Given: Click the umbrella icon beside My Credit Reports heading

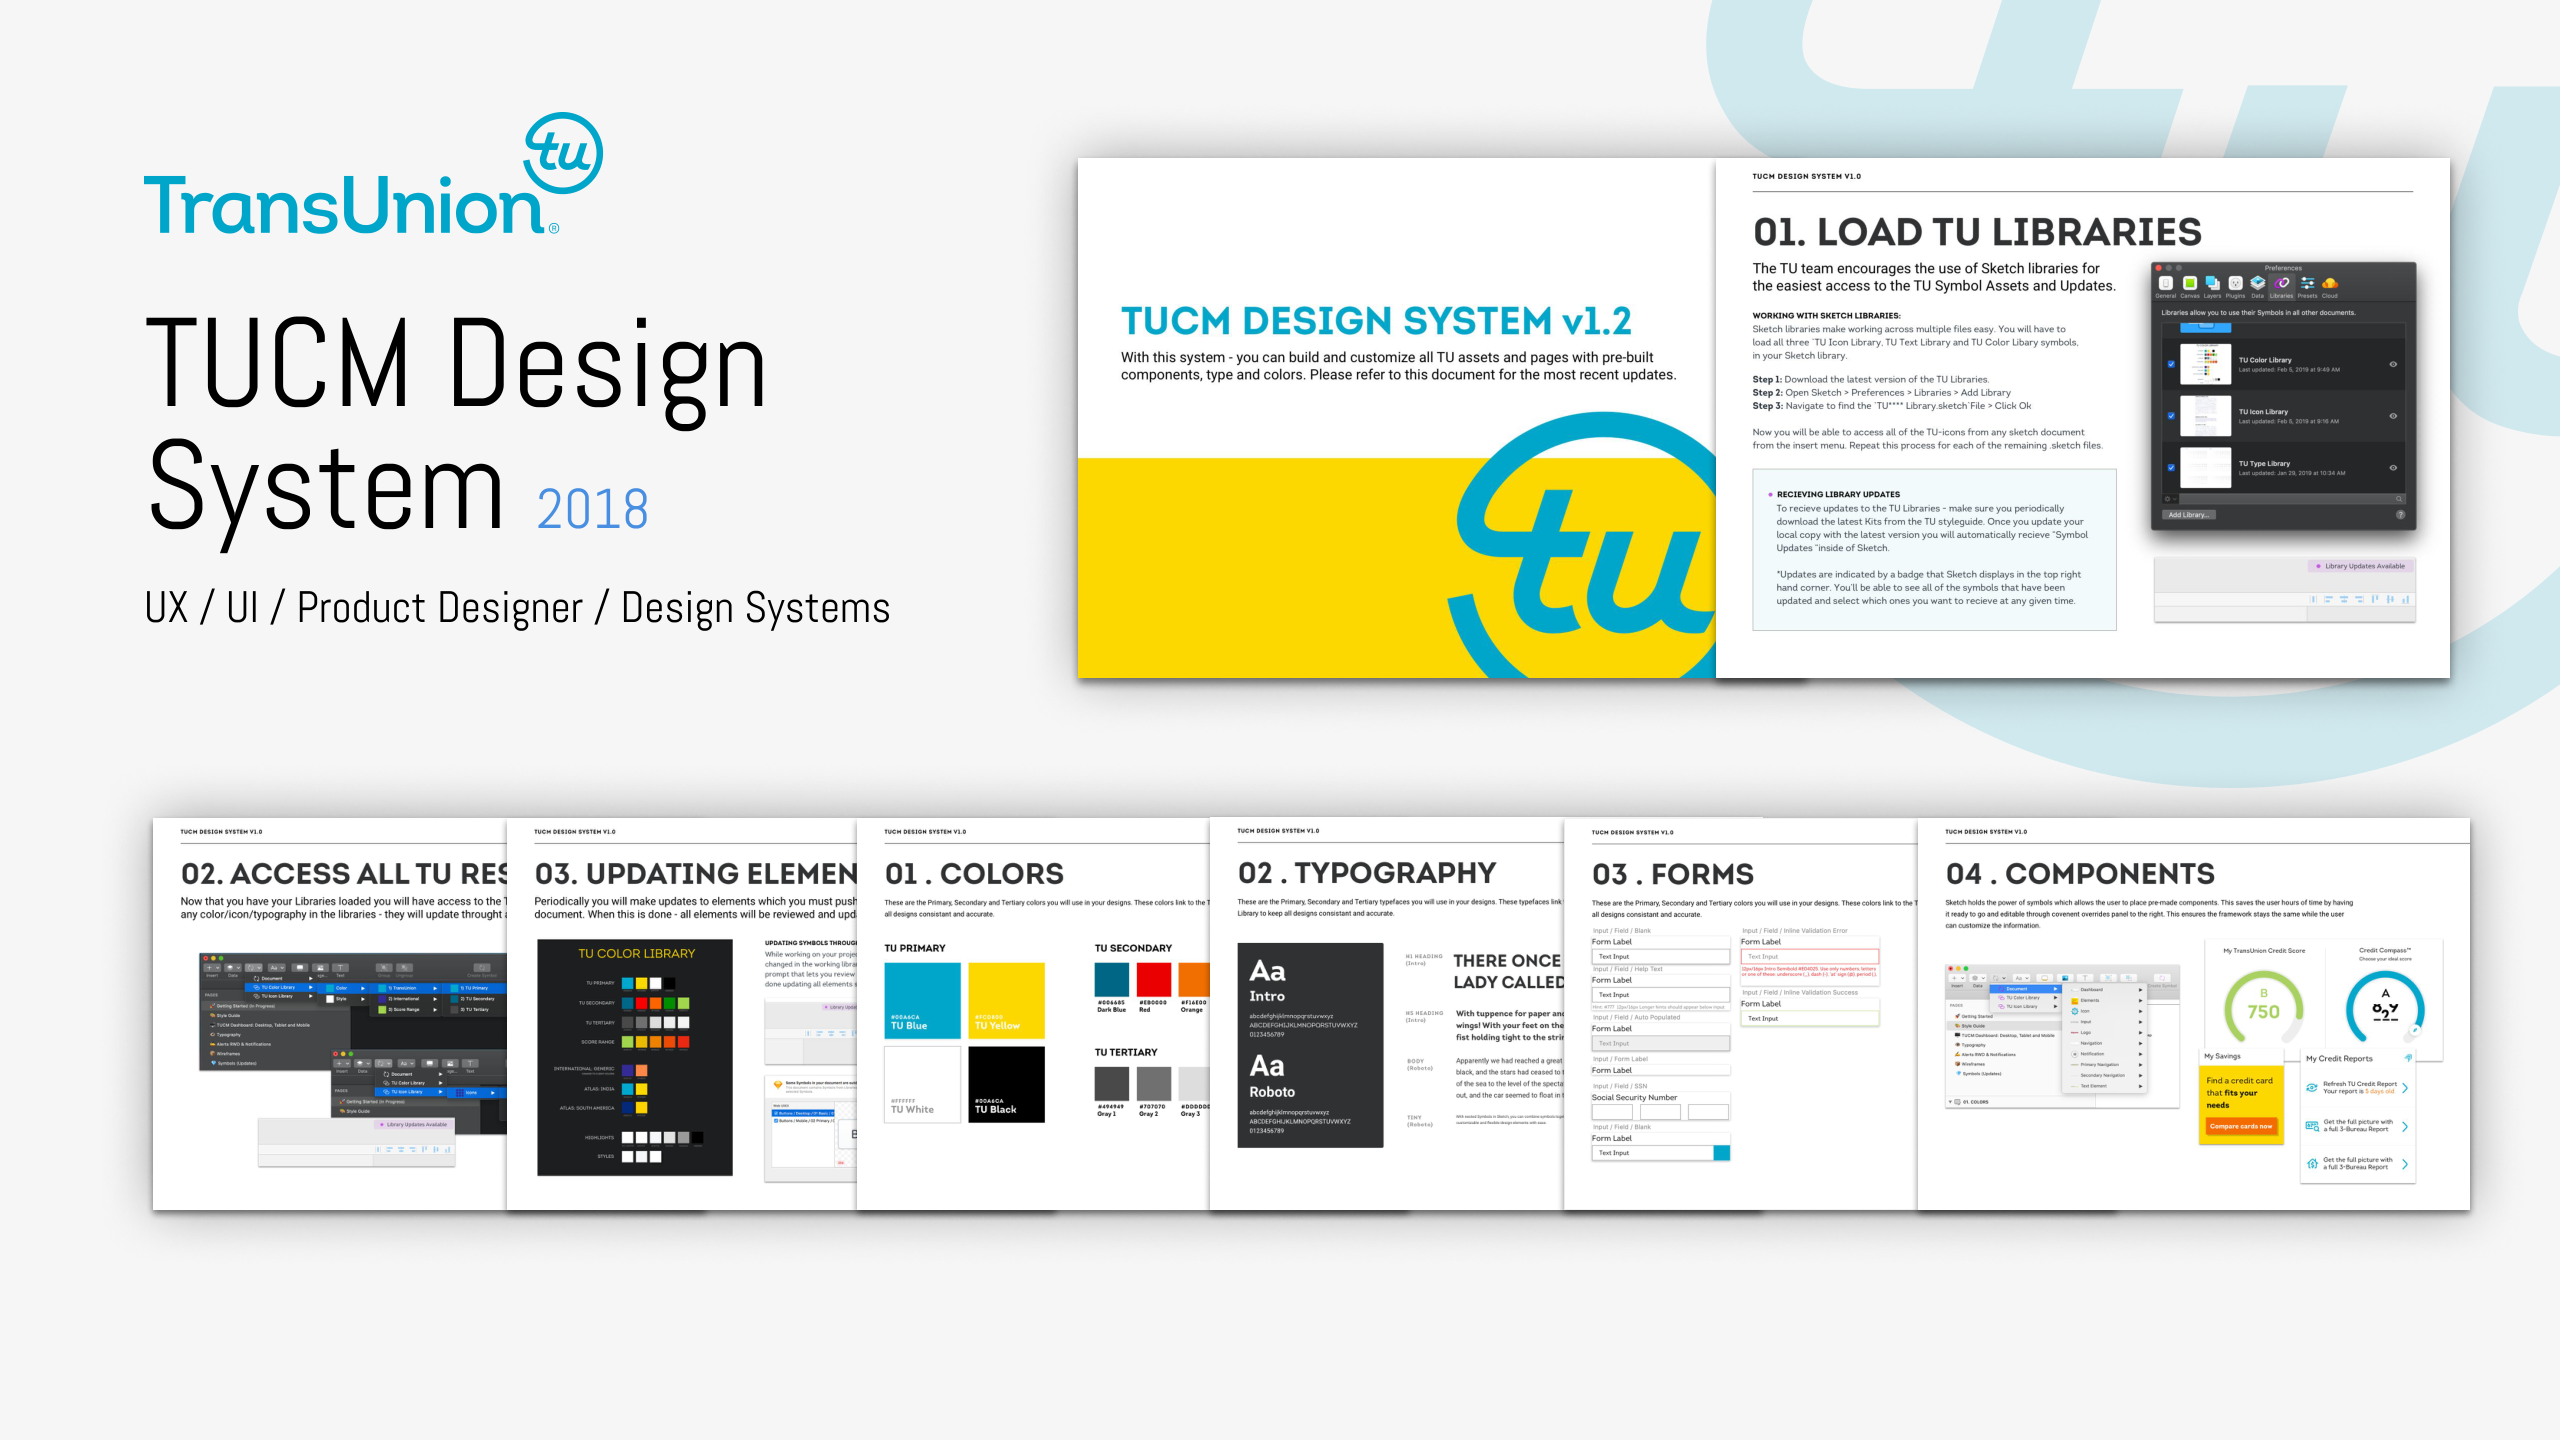Looking at the screenshot, I should 2408,1058.
